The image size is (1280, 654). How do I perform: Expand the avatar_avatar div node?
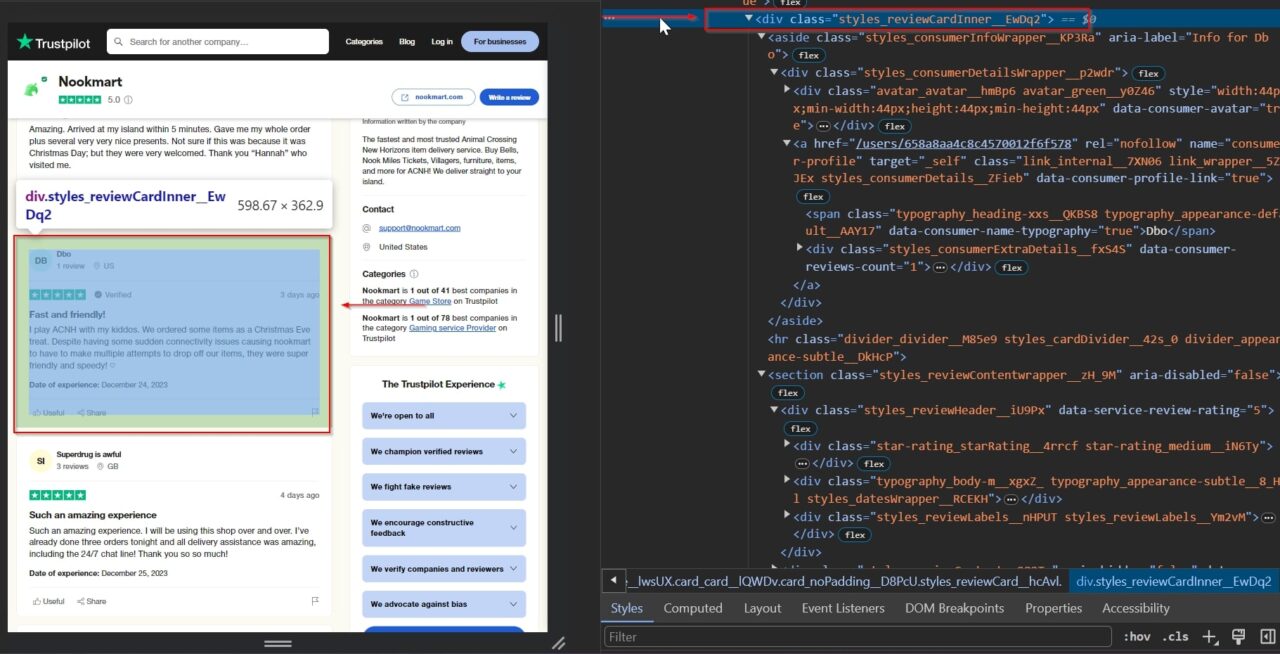click(x=787, y=91)
